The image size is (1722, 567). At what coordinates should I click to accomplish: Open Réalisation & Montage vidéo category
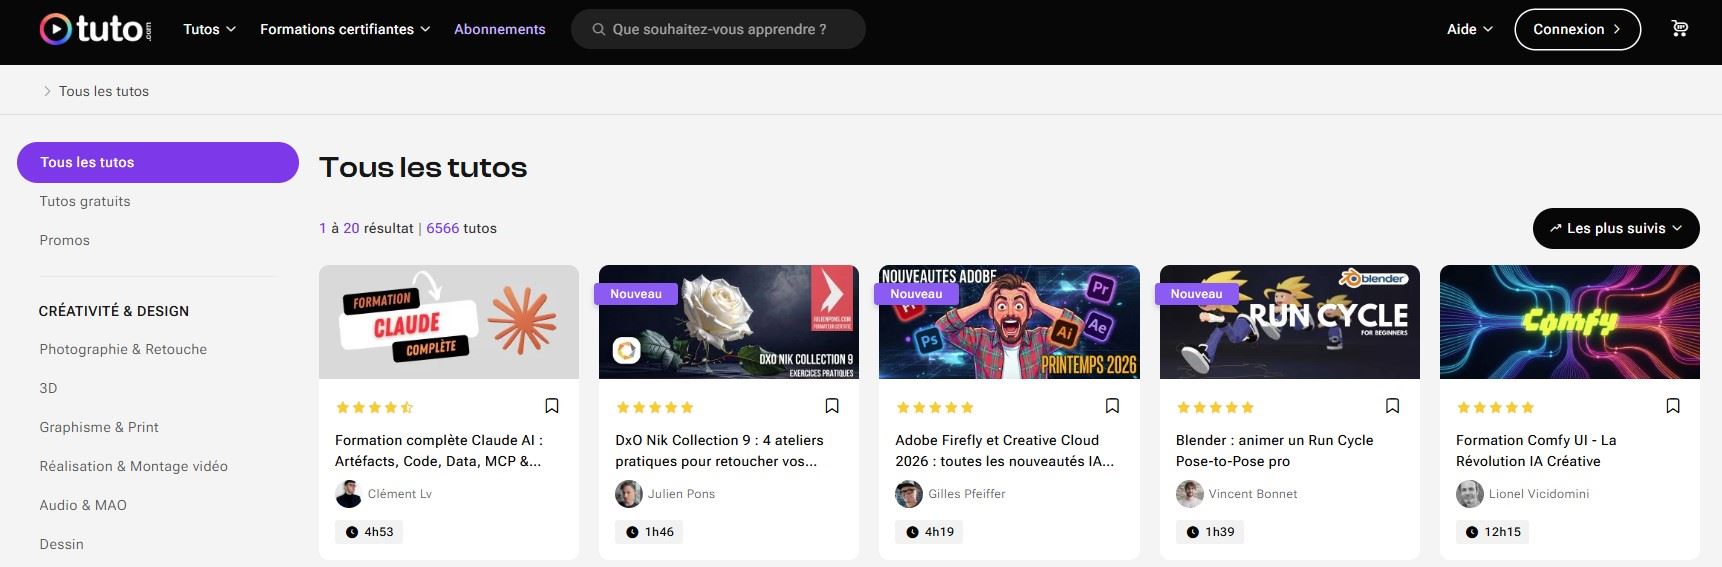coord(134,466)
